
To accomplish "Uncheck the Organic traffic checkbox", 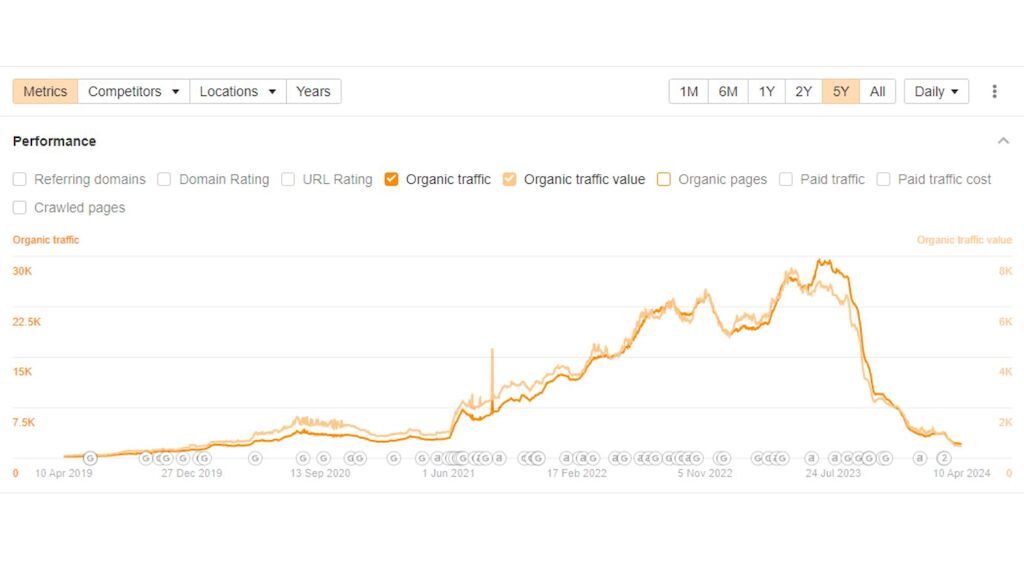I will tap(392, 180).
